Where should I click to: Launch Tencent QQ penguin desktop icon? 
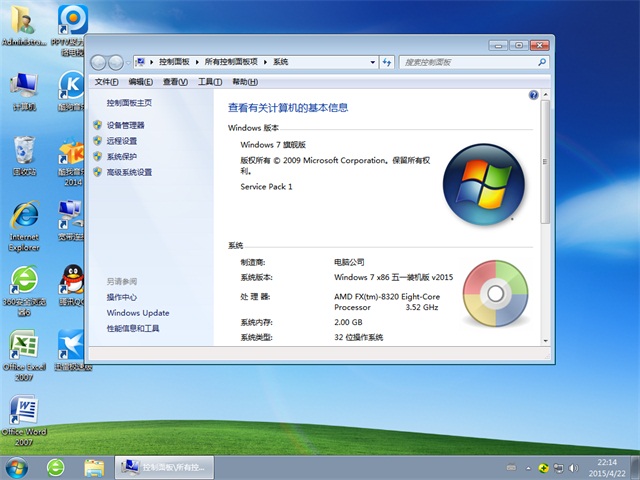(x=72, y=285)
